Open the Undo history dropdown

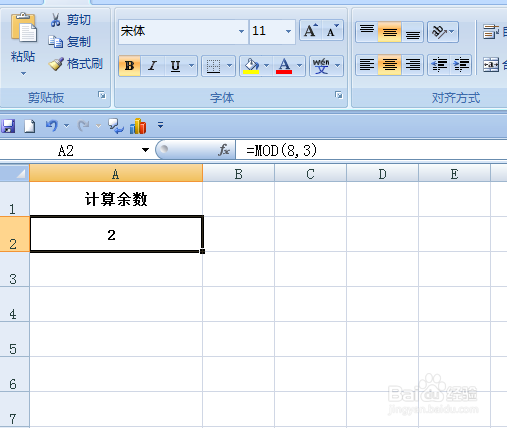(x=66, y=126)
